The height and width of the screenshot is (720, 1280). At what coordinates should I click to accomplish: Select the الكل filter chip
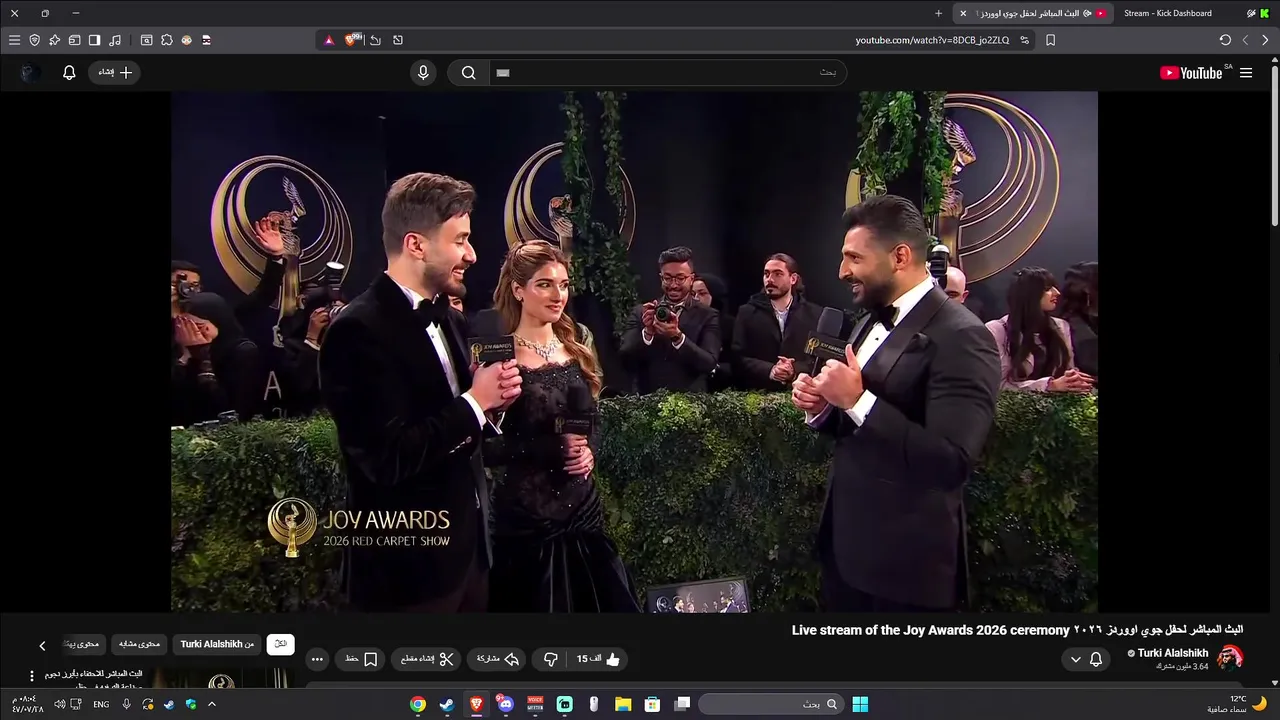pos(281,644)
